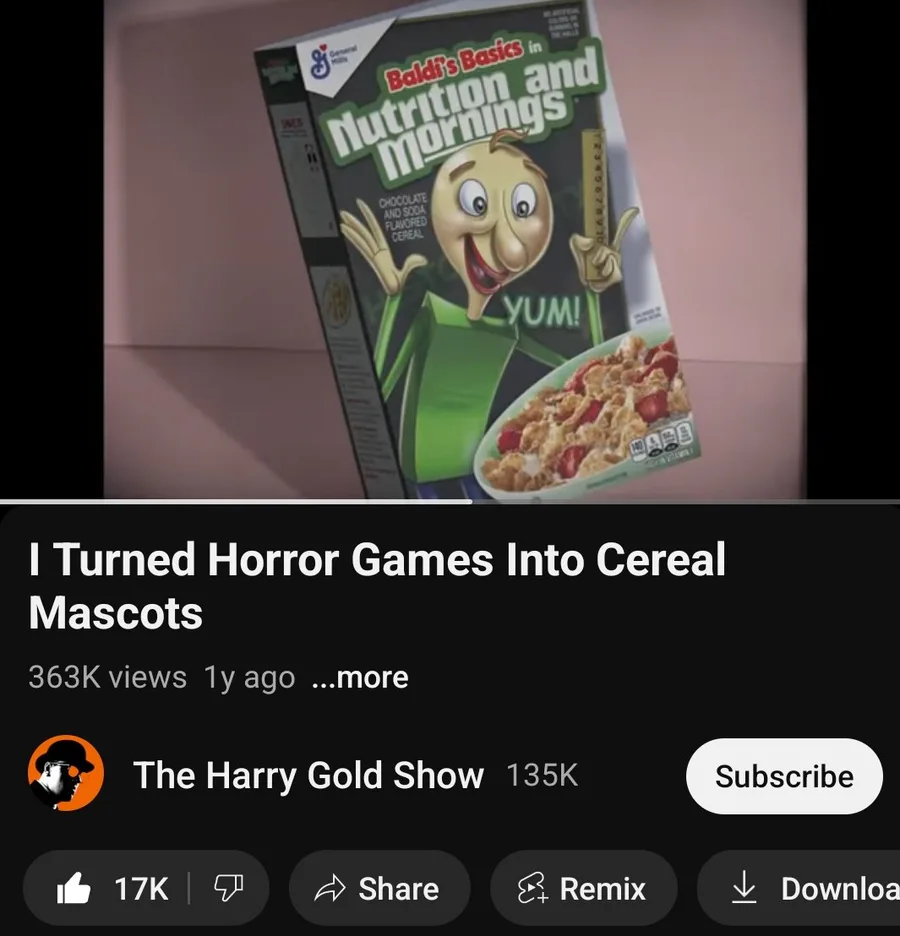Click the 17K like count

click(141, 889)
